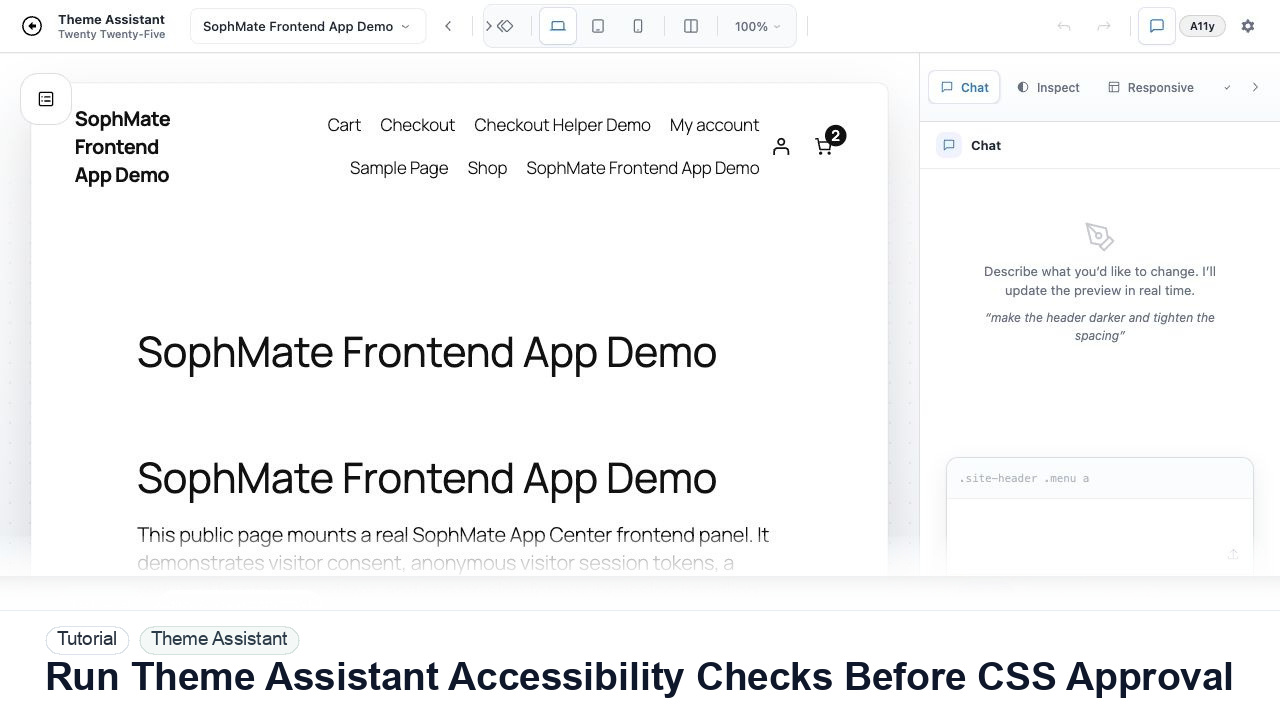Switch to mobile phone preview mode
Screen dimensions: 1280x720
pyautogui.click(x=638, y=27)
